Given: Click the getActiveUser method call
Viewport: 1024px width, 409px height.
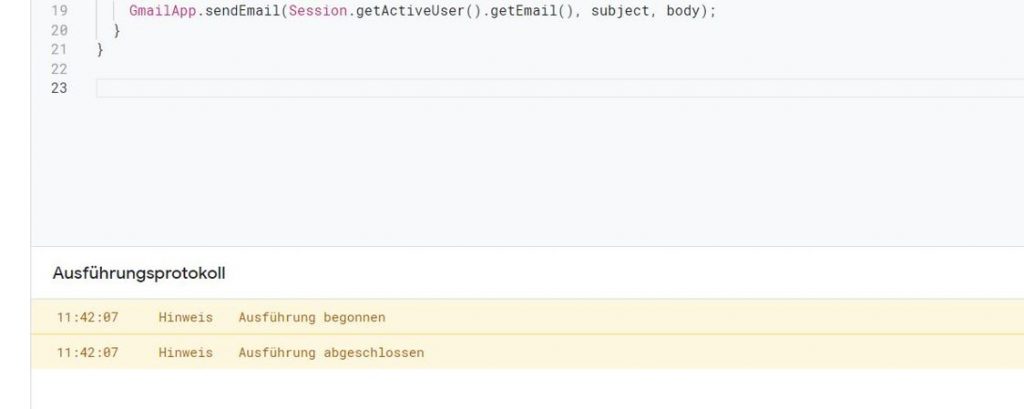Looking at the screenshot, I should [x=407, y=11].
